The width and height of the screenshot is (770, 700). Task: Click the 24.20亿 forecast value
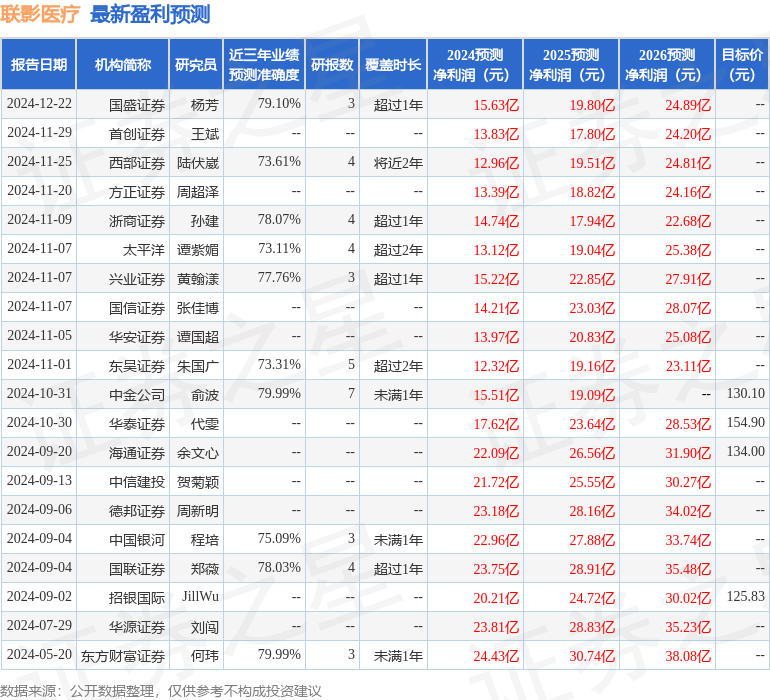tap(688, 134)
